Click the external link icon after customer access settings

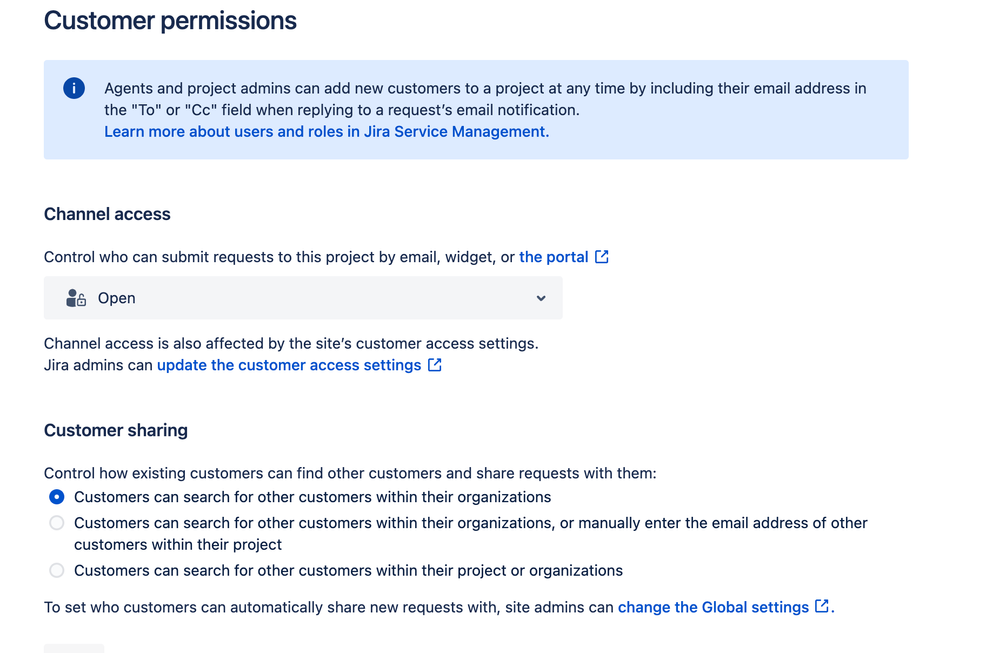(x=434, y=365)
